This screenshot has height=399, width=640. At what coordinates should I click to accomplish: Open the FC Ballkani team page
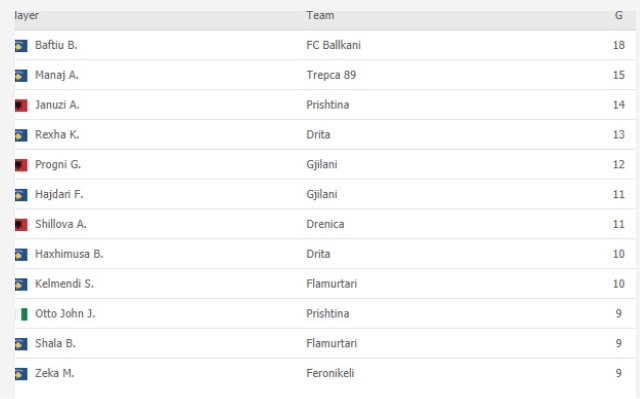[333, 45]
